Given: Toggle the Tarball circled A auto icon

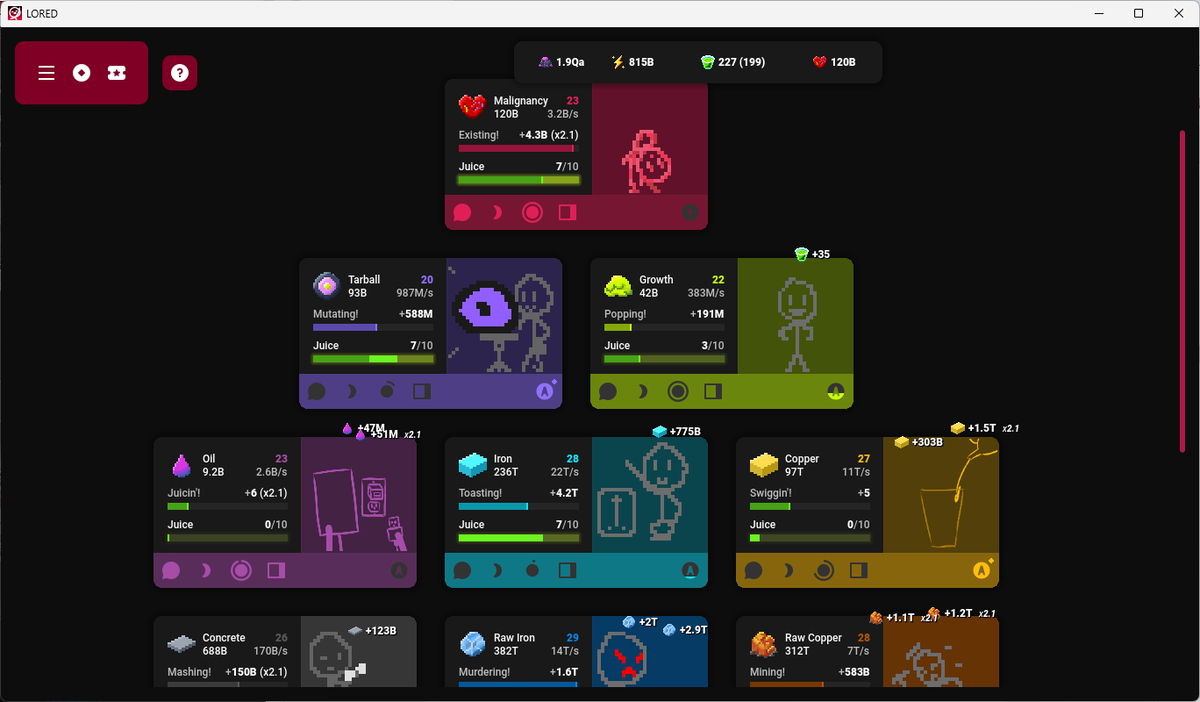Looking at the screenshot, I should point(545,390).
